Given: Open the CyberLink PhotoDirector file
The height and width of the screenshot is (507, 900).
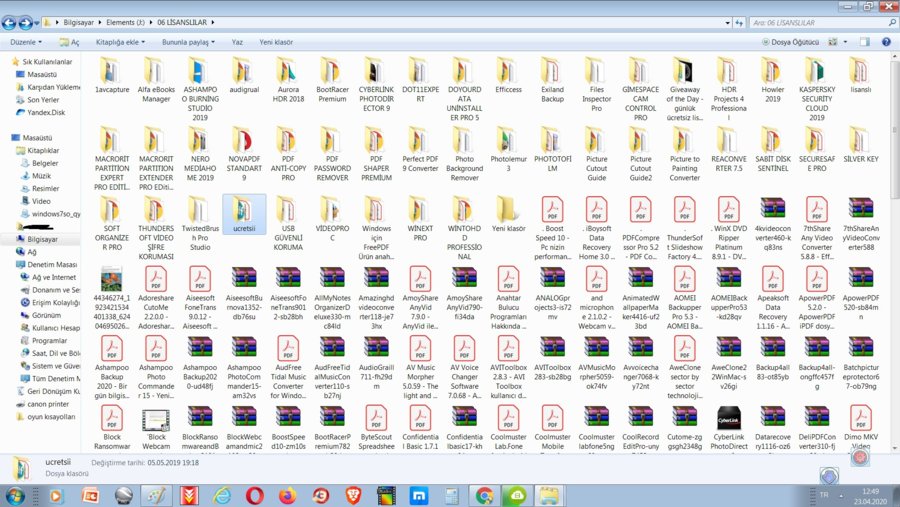Looking at the screenshot, I should pyautogui.click(x=728, y=428).
